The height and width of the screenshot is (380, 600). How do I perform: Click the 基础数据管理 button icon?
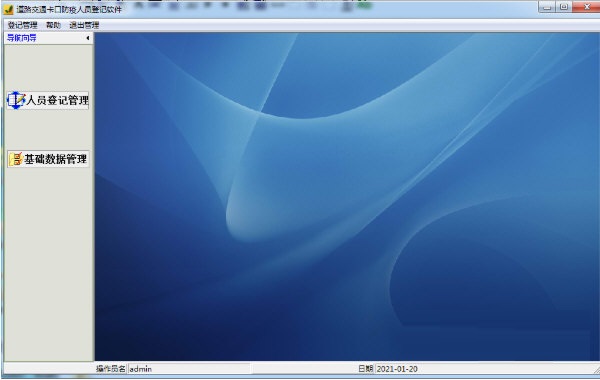point(16,159)
